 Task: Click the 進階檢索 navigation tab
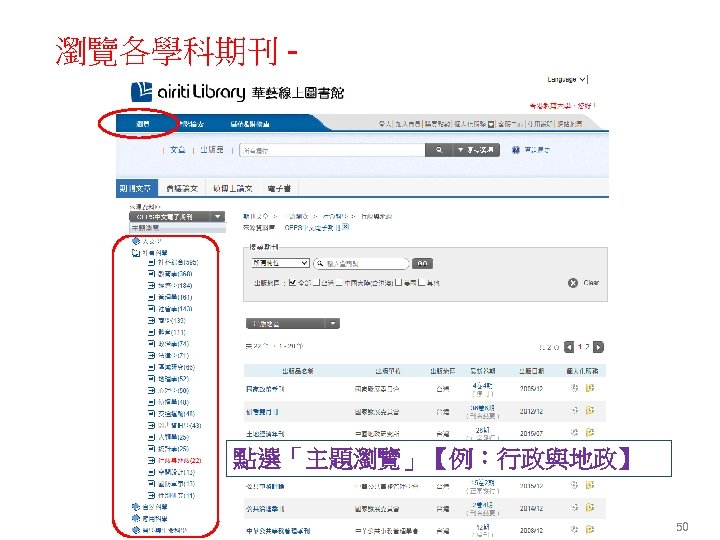[x=191, y=124]
